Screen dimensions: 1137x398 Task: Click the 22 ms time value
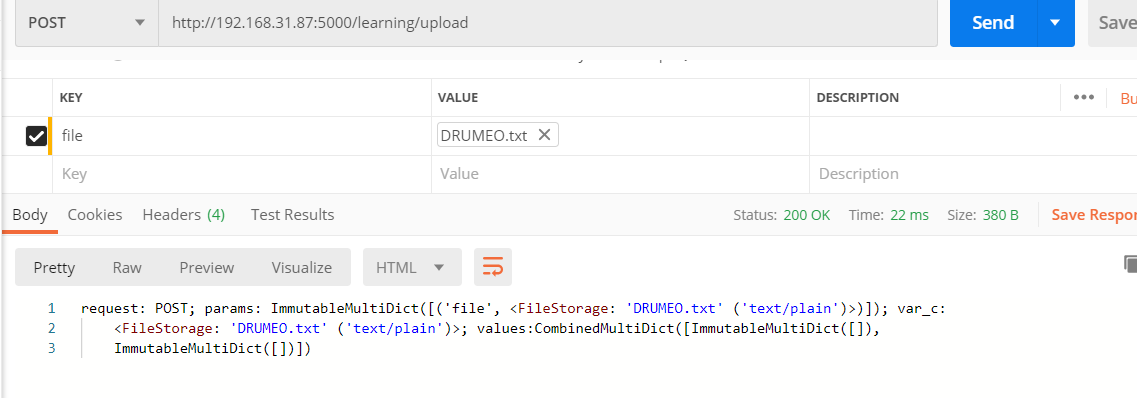[x=909, y=215]
